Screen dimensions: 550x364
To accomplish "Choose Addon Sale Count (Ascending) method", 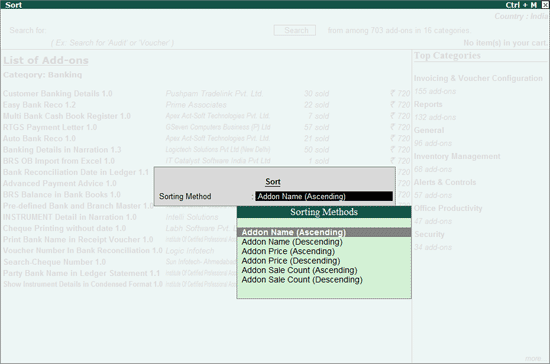I will [299, 270].
